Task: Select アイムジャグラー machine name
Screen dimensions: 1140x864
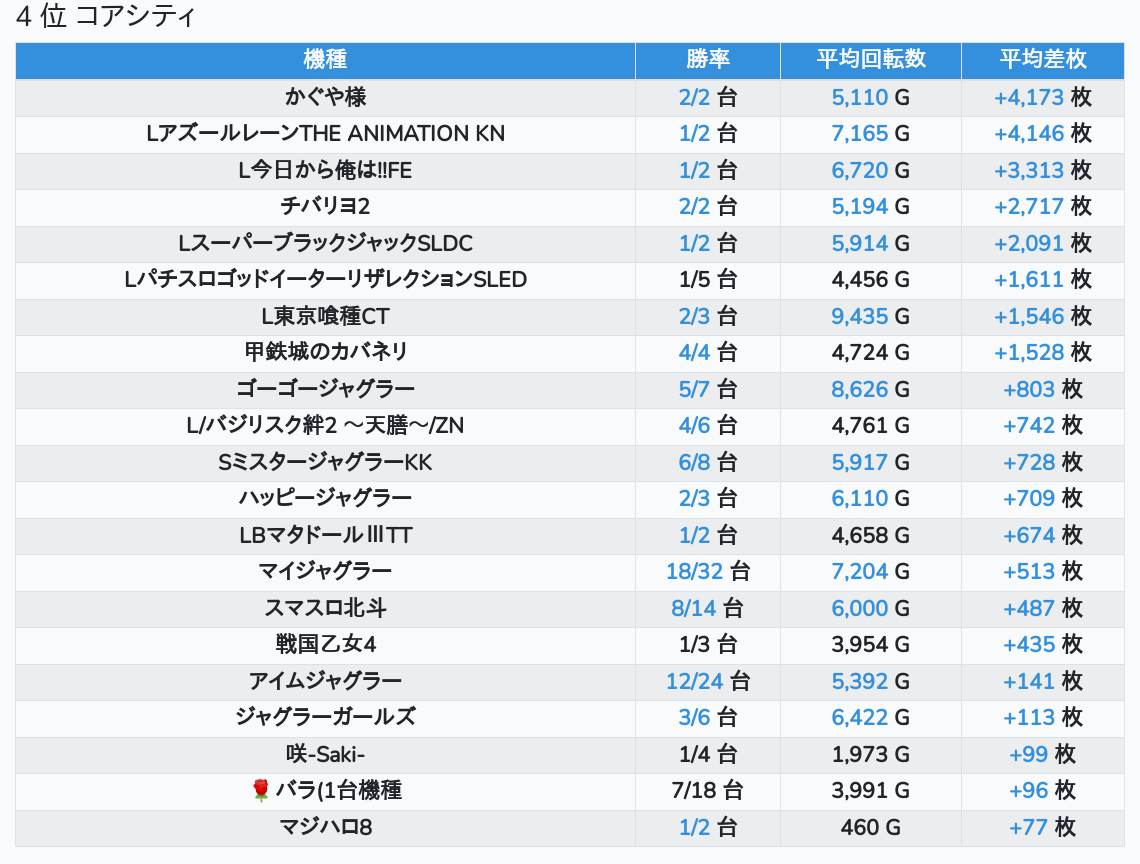Action: [x=325, y=681]
